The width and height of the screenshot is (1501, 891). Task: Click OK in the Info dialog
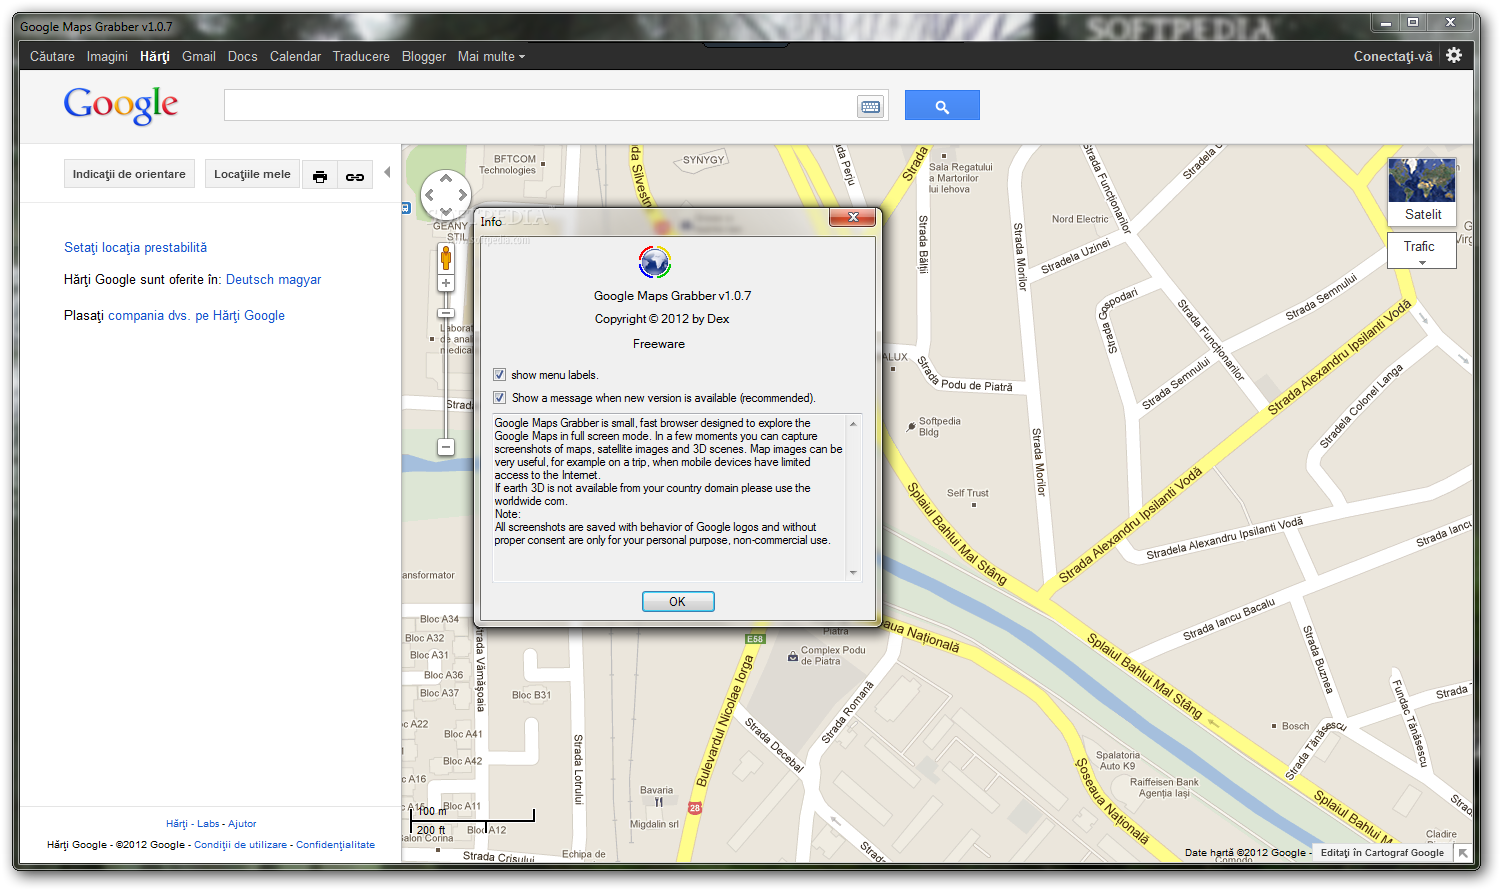[x=678, y=601]
